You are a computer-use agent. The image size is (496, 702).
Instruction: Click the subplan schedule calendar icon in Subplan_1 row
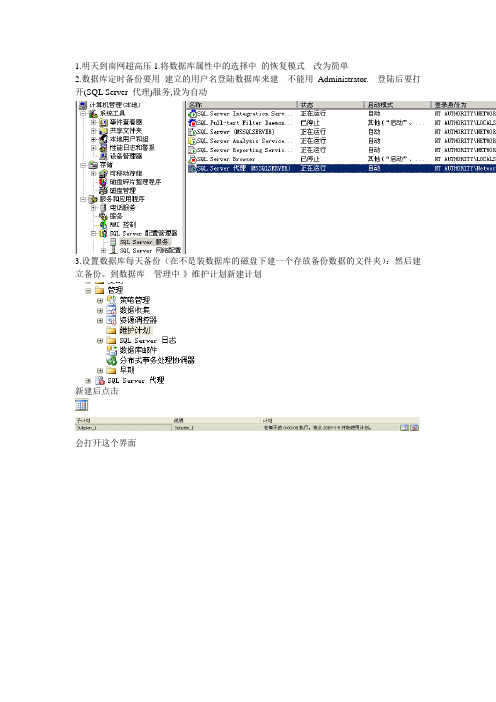(405, 428)
